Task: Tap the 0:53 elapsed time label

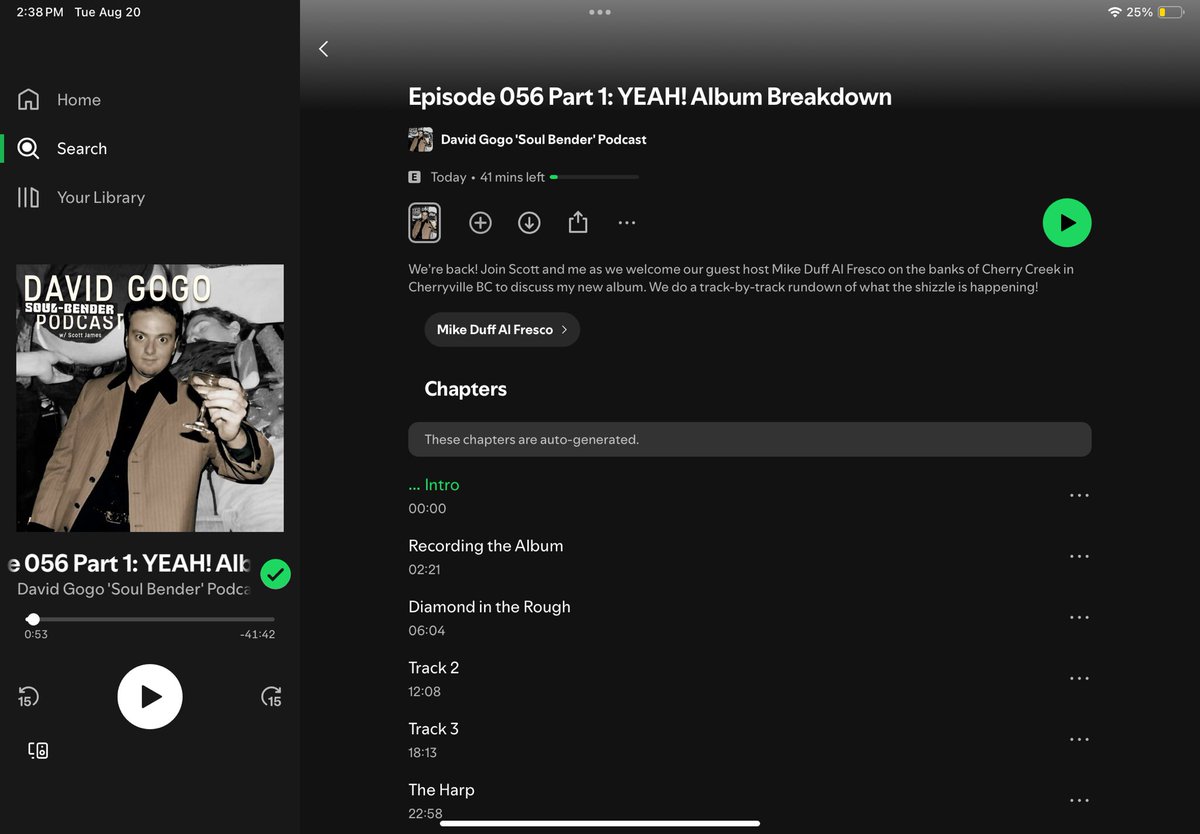Action: [36, 634]
